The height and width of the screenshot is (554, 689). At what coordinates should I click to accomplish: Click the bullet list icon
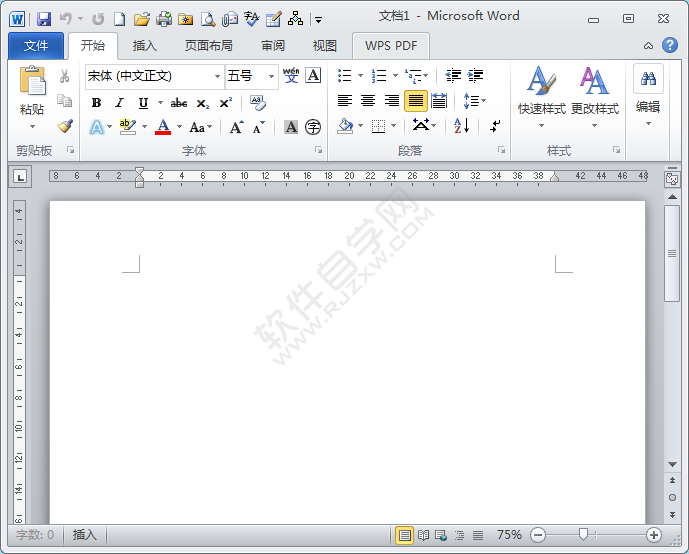pos(345,76)
